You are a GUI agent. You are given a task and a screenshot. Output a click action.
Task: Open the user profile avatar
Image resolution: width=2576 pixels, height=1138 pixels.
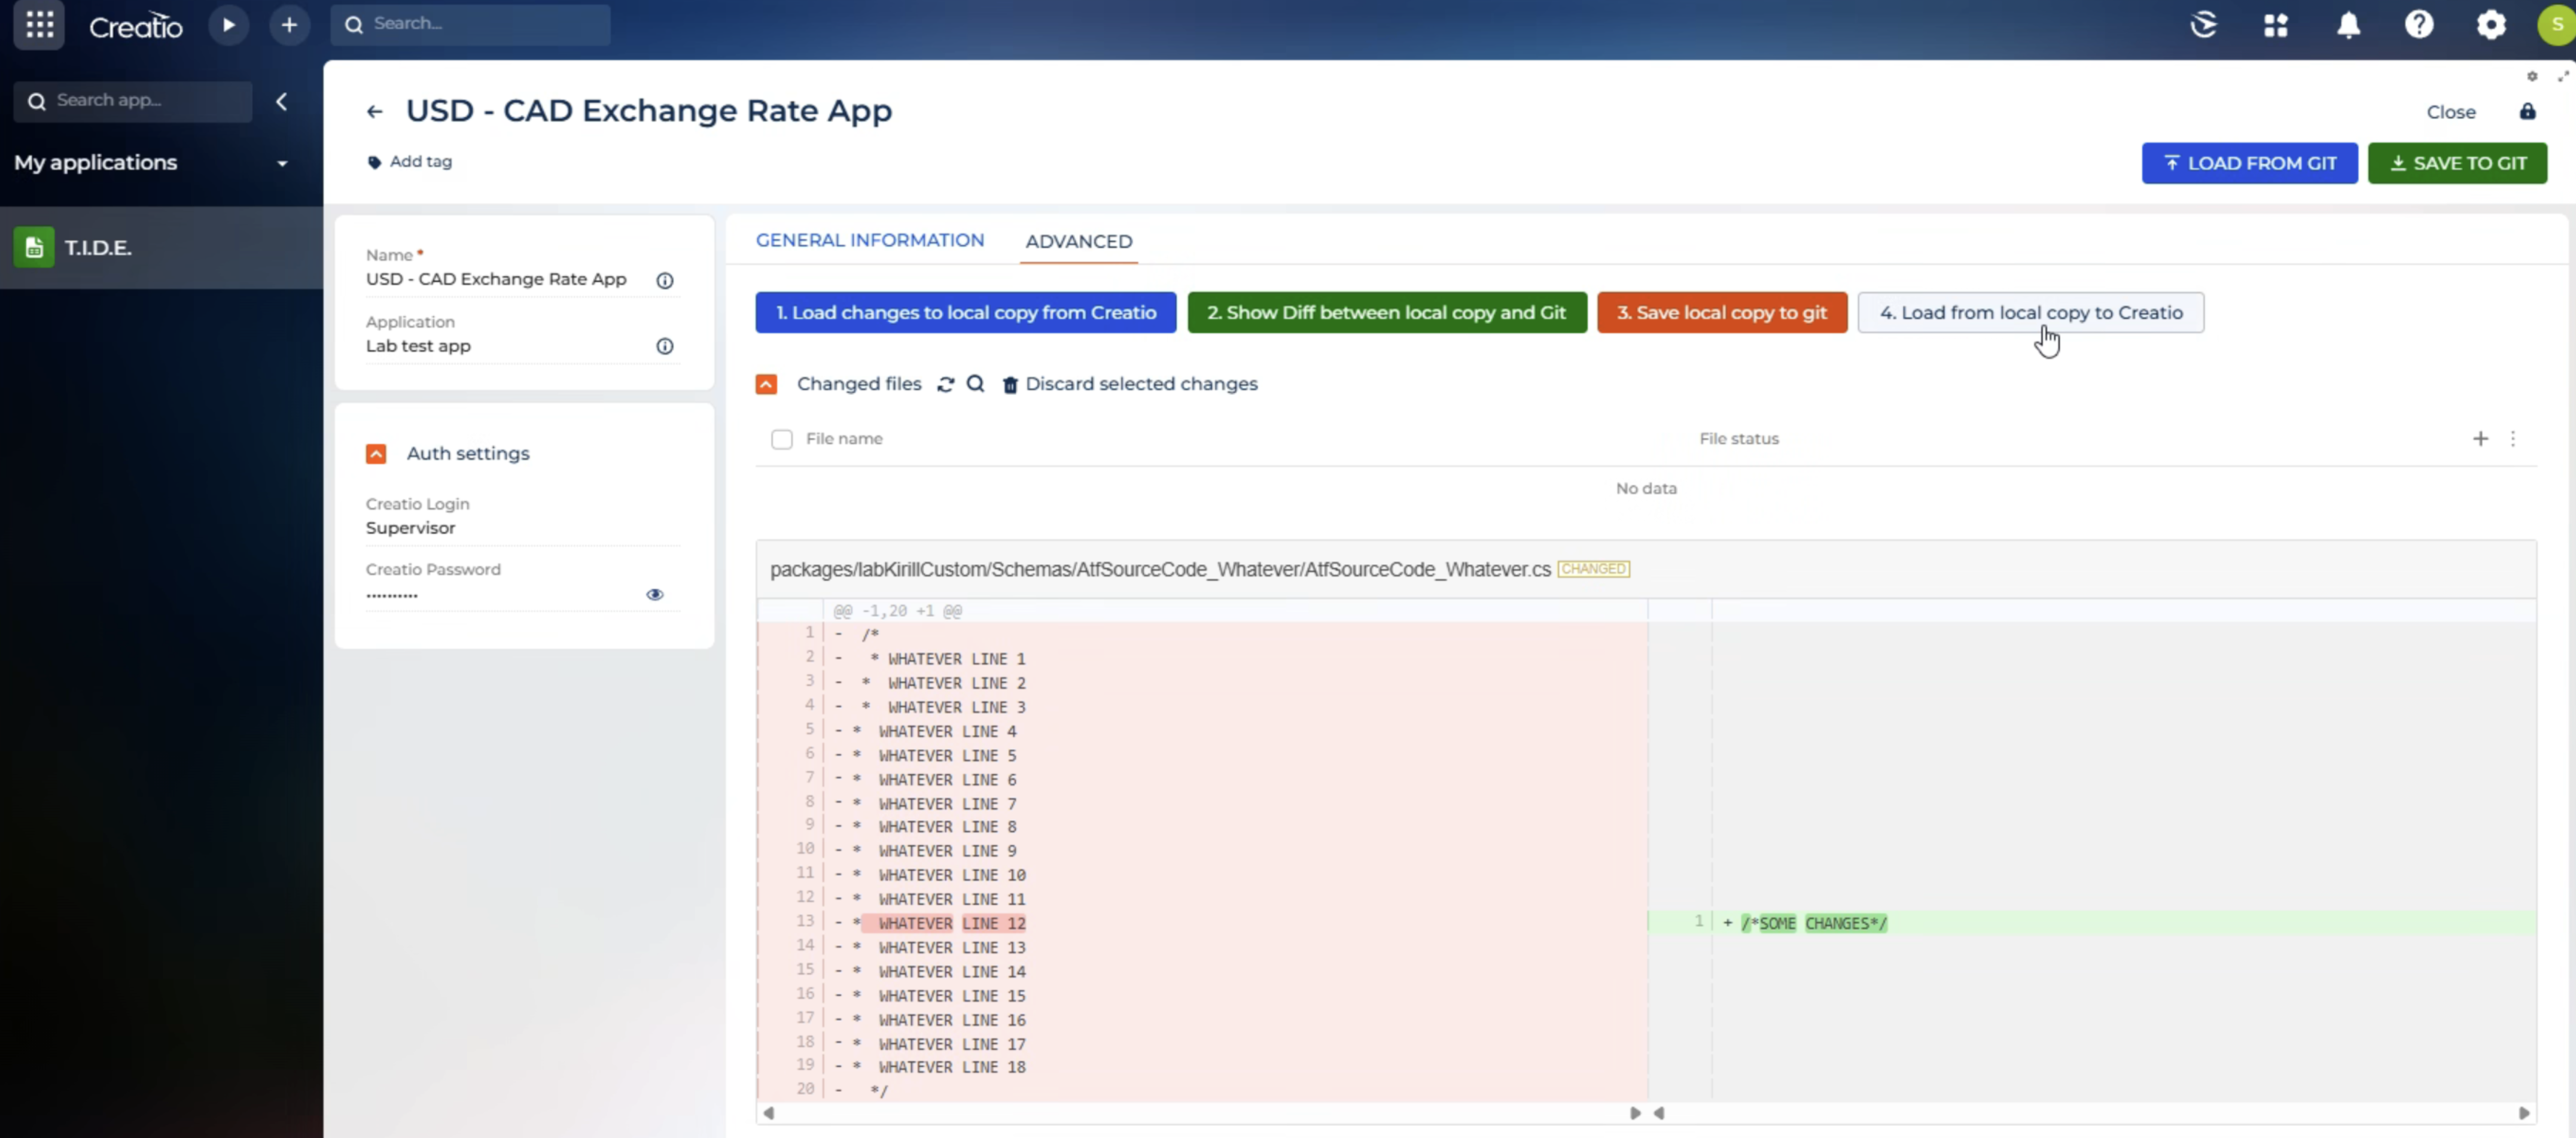coord(2557,24)
